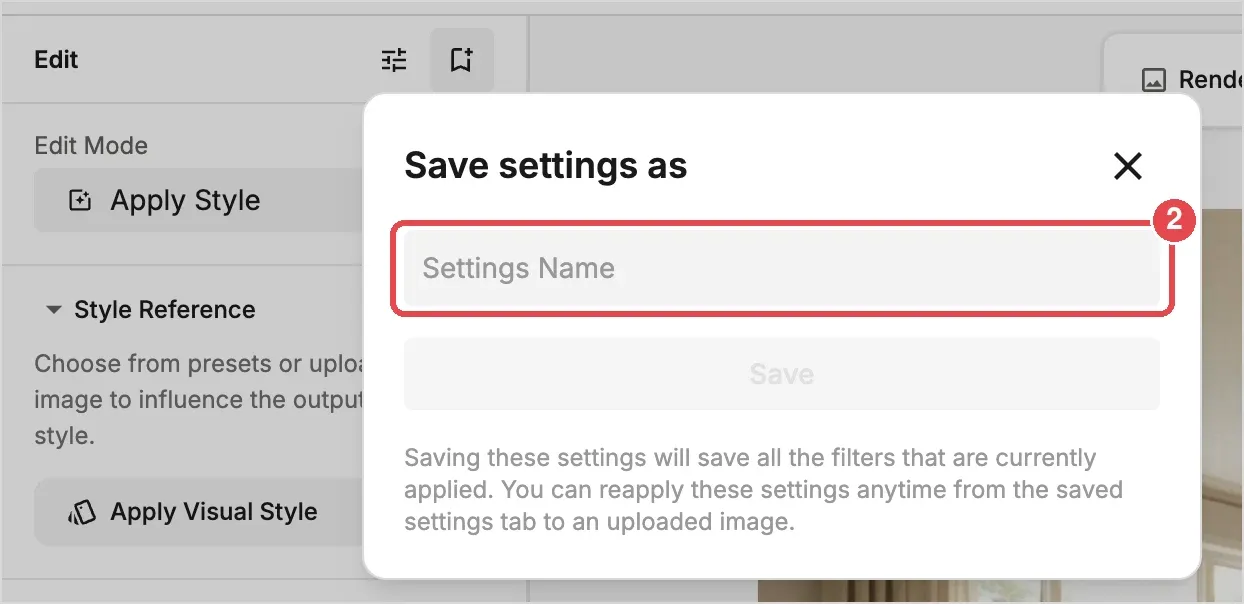Open the adjustments sliders icon beside Edit
The image size is (1244, 604).
(x=395, y=60)
